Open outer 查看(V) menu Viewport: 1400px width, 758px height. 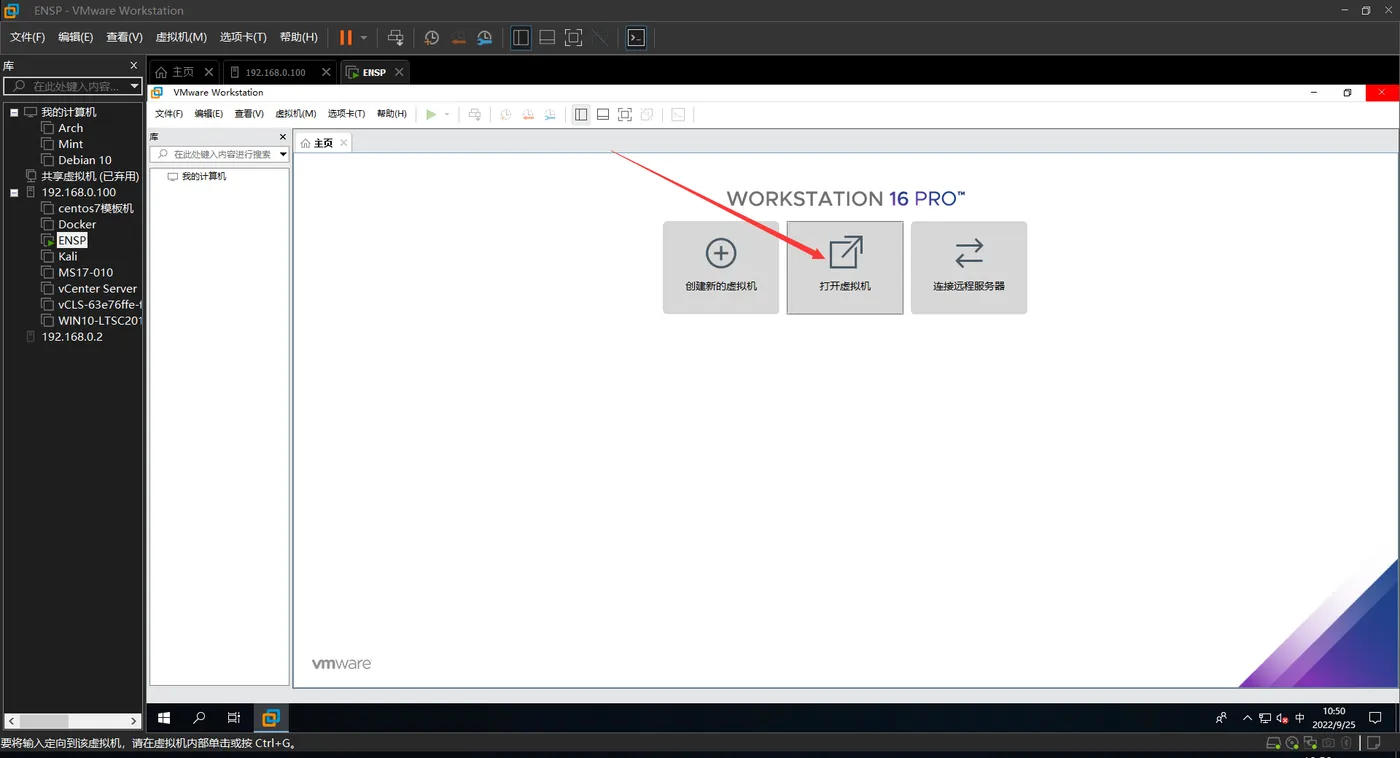click(x=124, y=37)
